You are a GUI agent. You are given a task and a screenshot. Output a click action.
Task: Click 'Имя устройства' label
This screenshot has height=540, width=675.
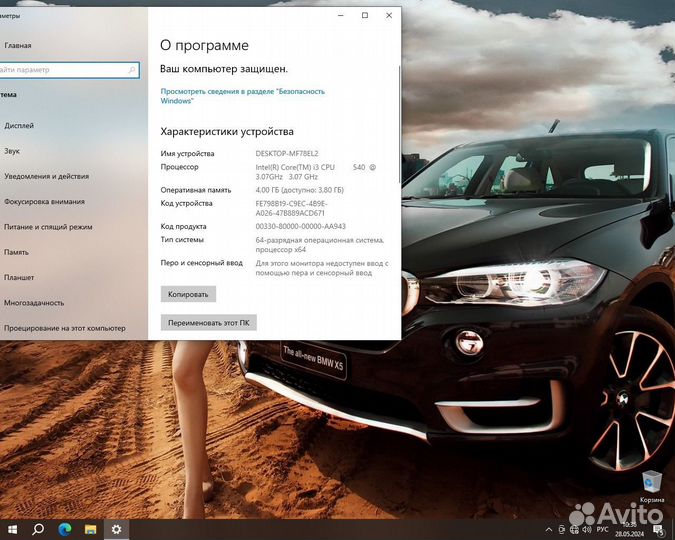tap(187, 154)
